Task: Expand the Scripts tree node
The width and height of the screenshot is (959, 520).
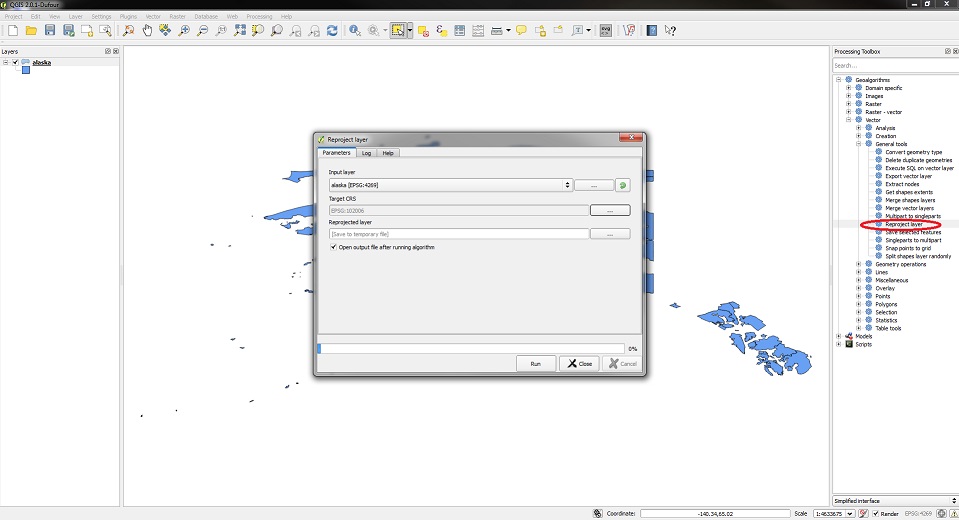Action: pos(839,344)
